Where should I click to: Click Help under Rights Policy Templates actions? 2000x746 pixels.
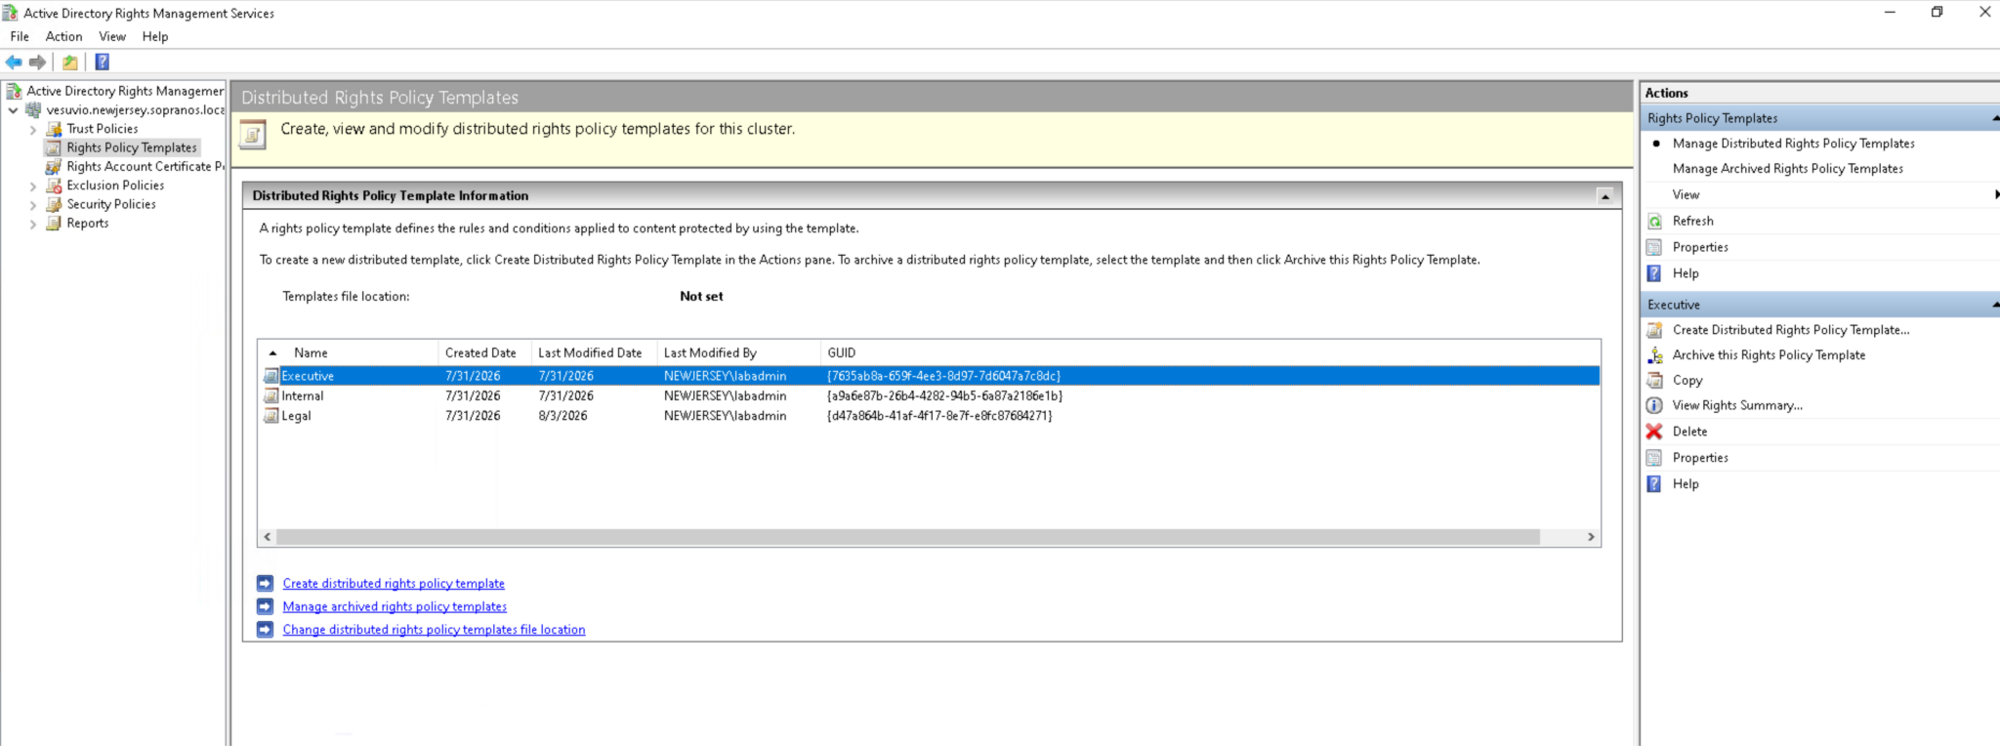[x=1685, y=273]
